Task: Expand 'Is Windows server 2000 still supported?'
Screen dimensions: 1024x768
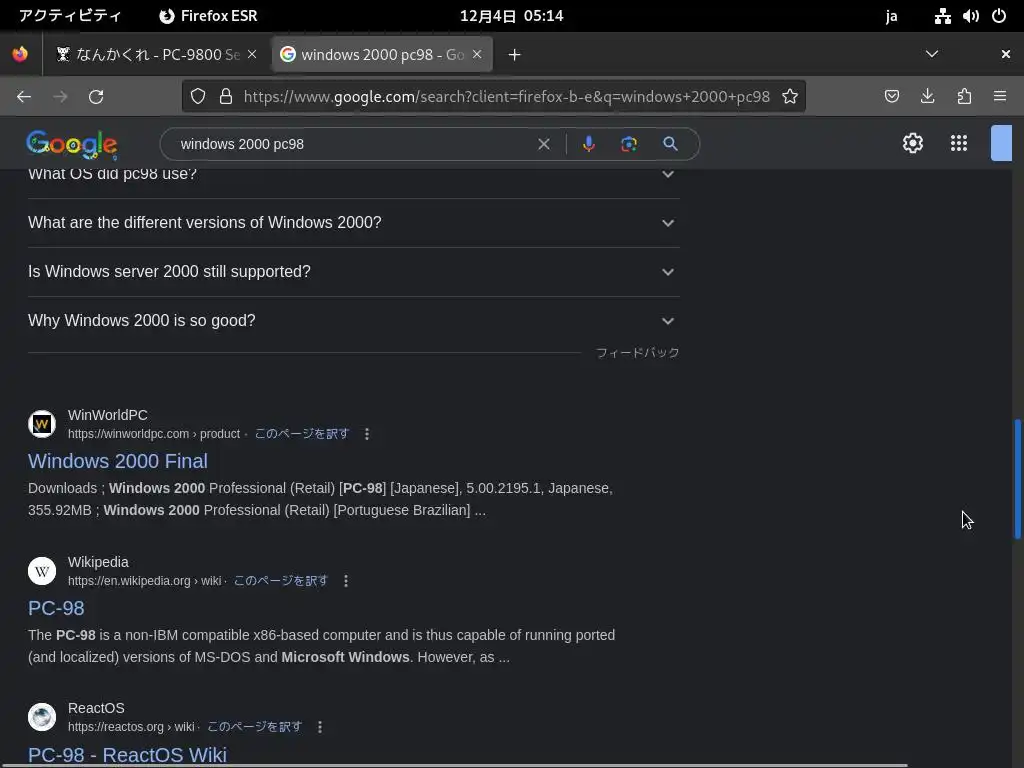Action: 353,272
